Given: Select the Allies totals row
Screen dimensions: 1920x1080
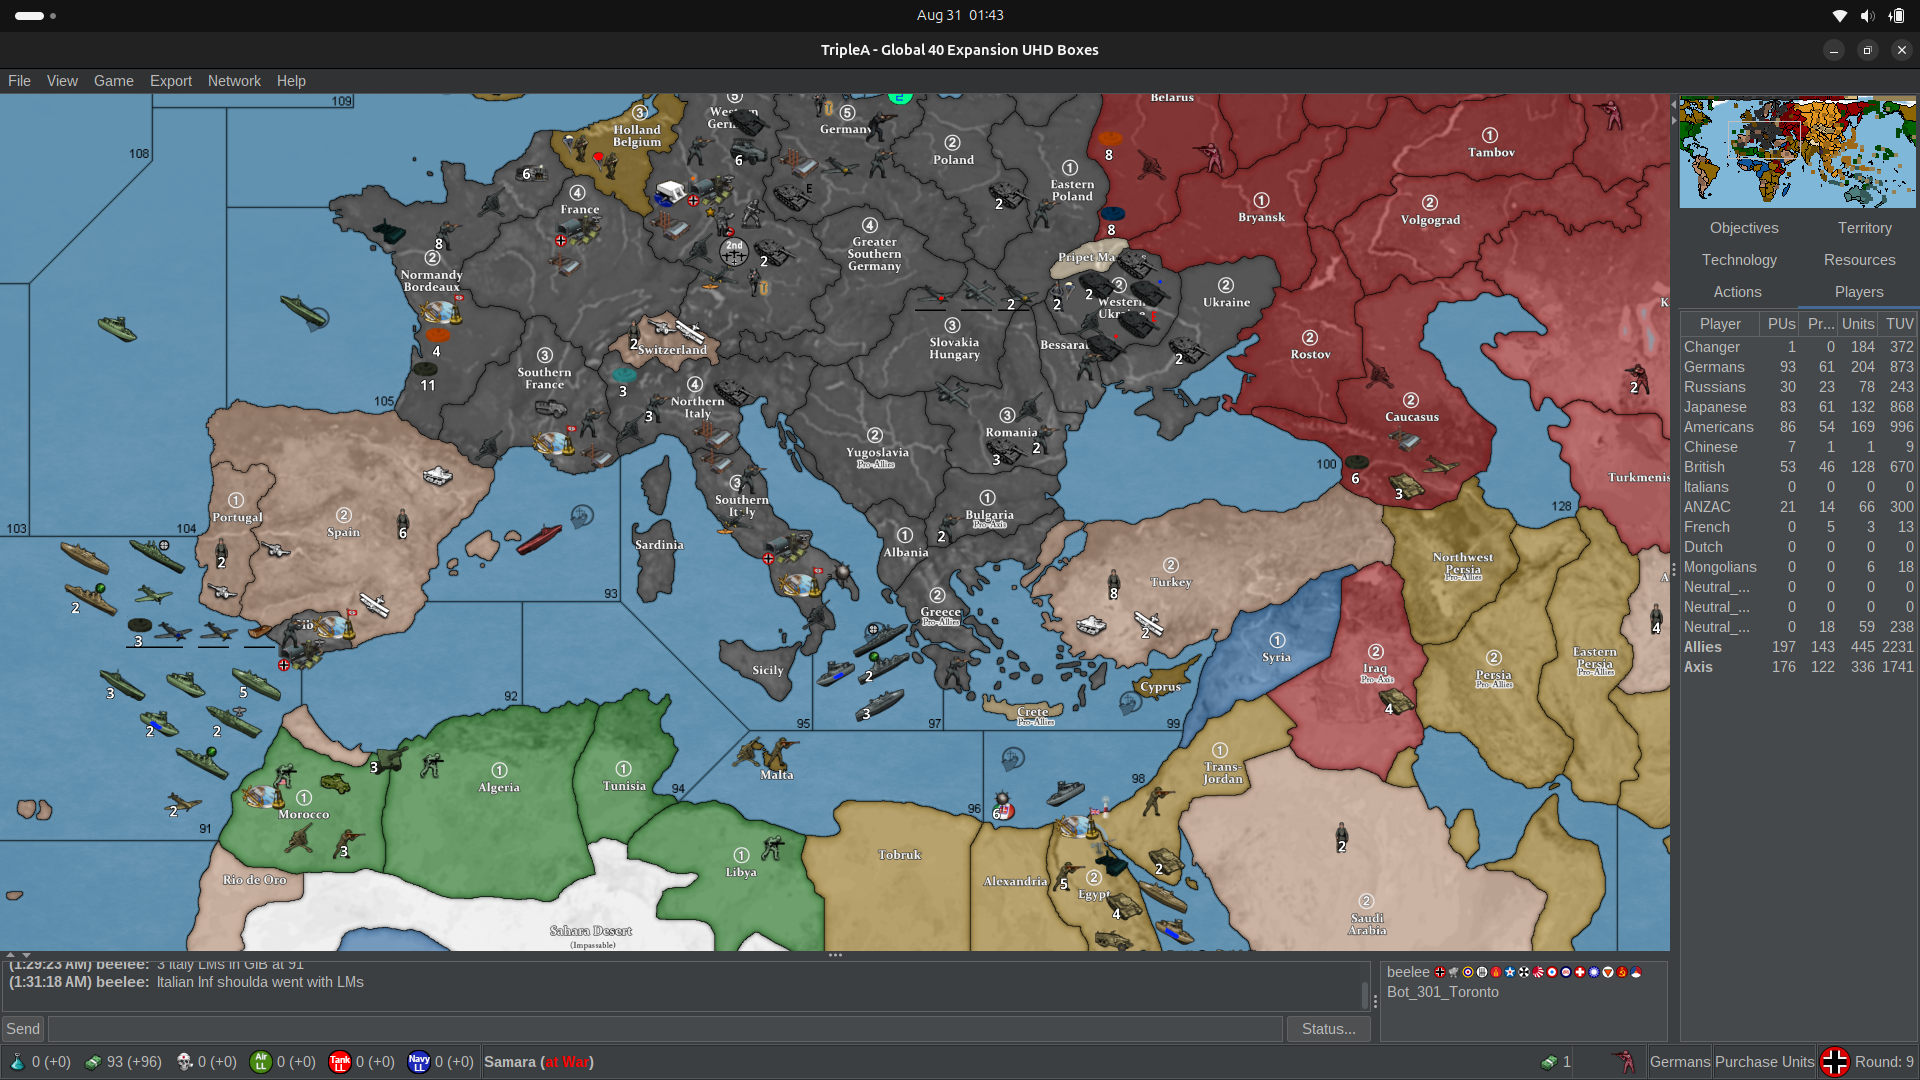Looking at the screenshot, I should (1798, 647).
